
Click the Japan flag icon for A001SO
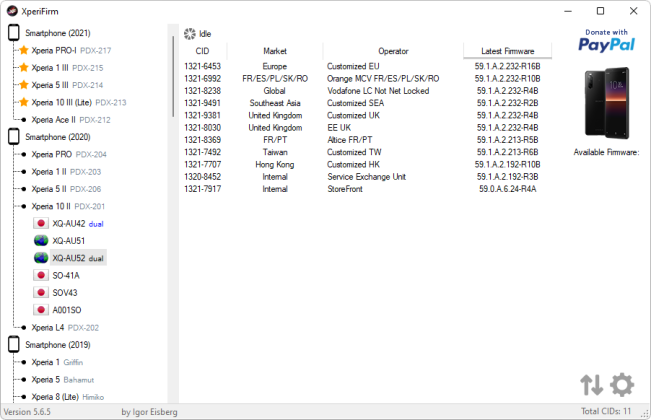41,310
